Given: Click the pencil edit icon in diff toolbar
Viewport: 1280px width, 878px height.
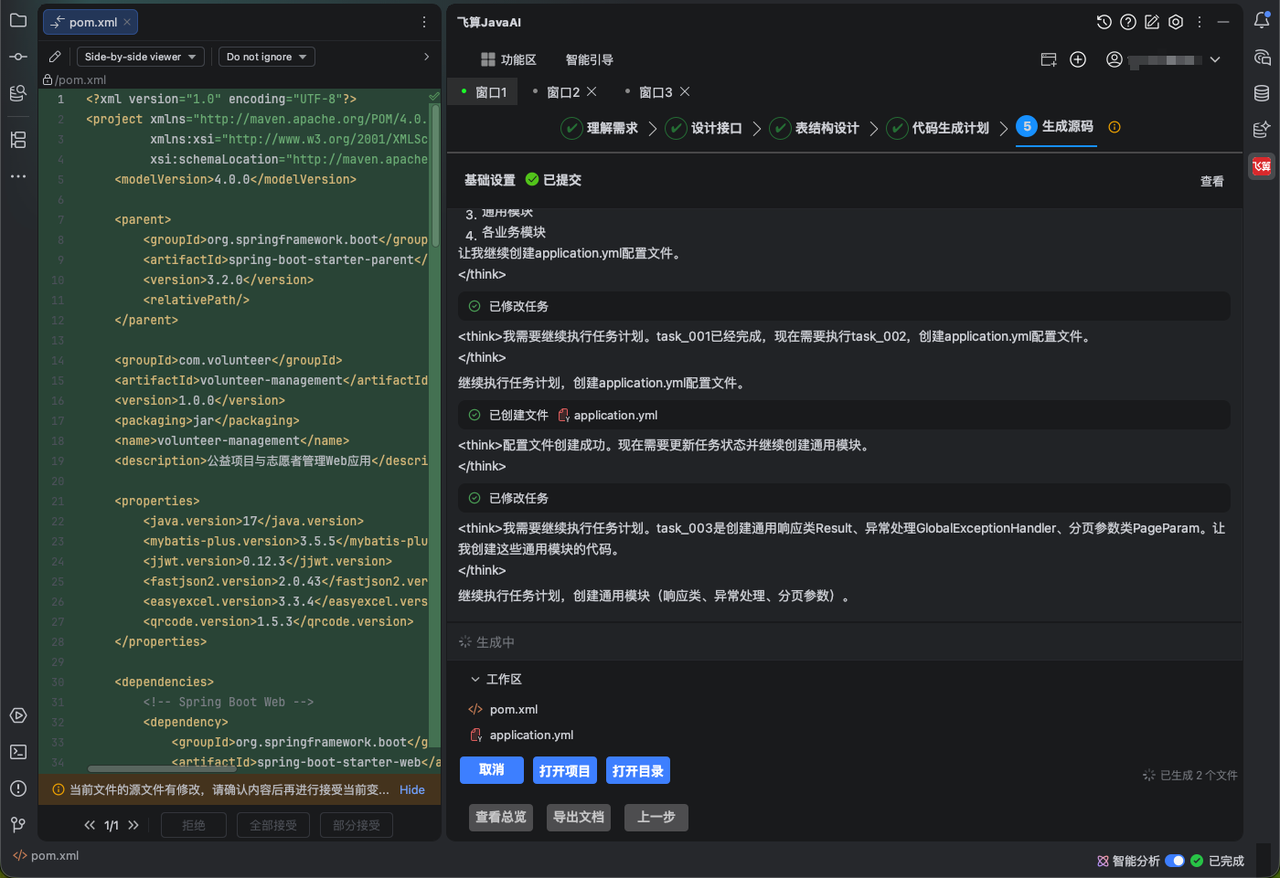Looking at the screenshot, I should pyautogui.click(x=55, y=57).
